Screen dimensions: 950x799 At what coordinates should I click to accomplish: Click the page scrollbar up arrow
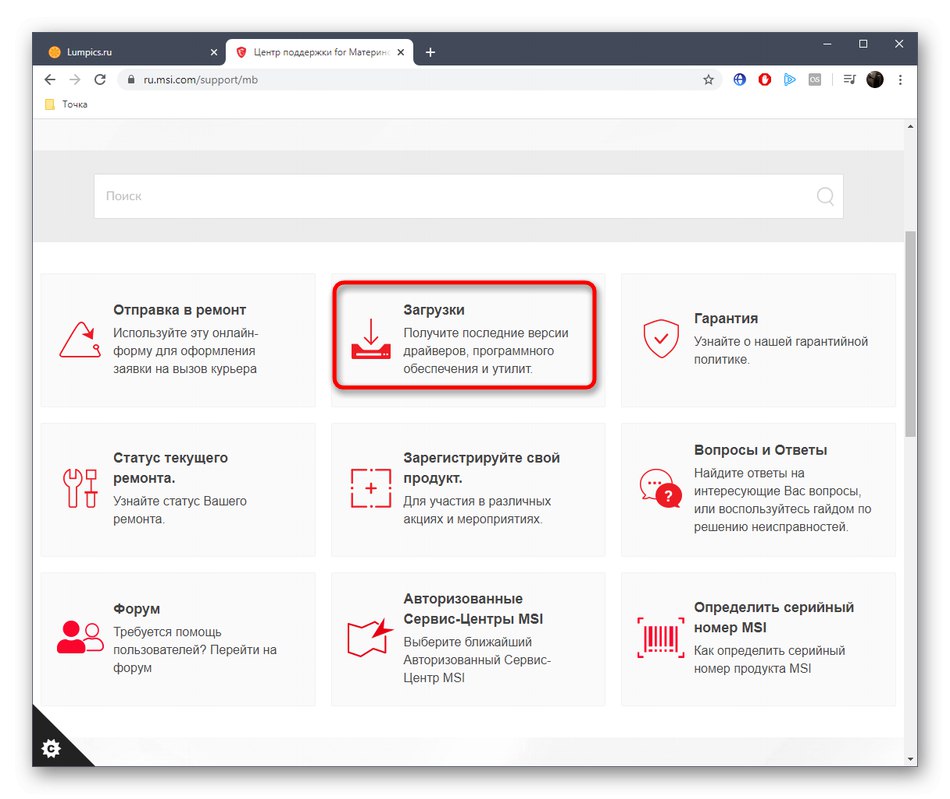(x=910, y=127)
